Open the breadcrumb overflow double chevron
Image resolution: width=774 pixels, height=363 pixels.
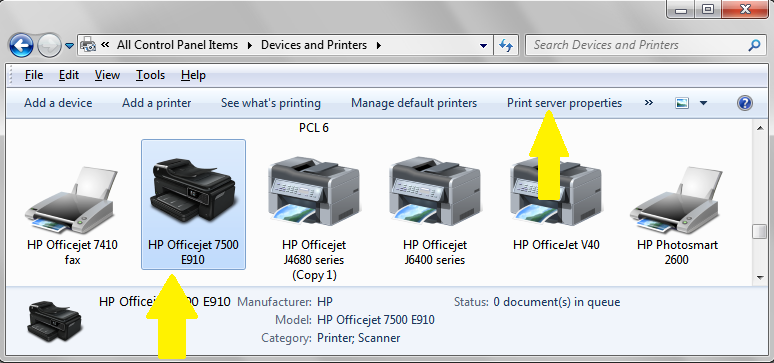[105, 45]
